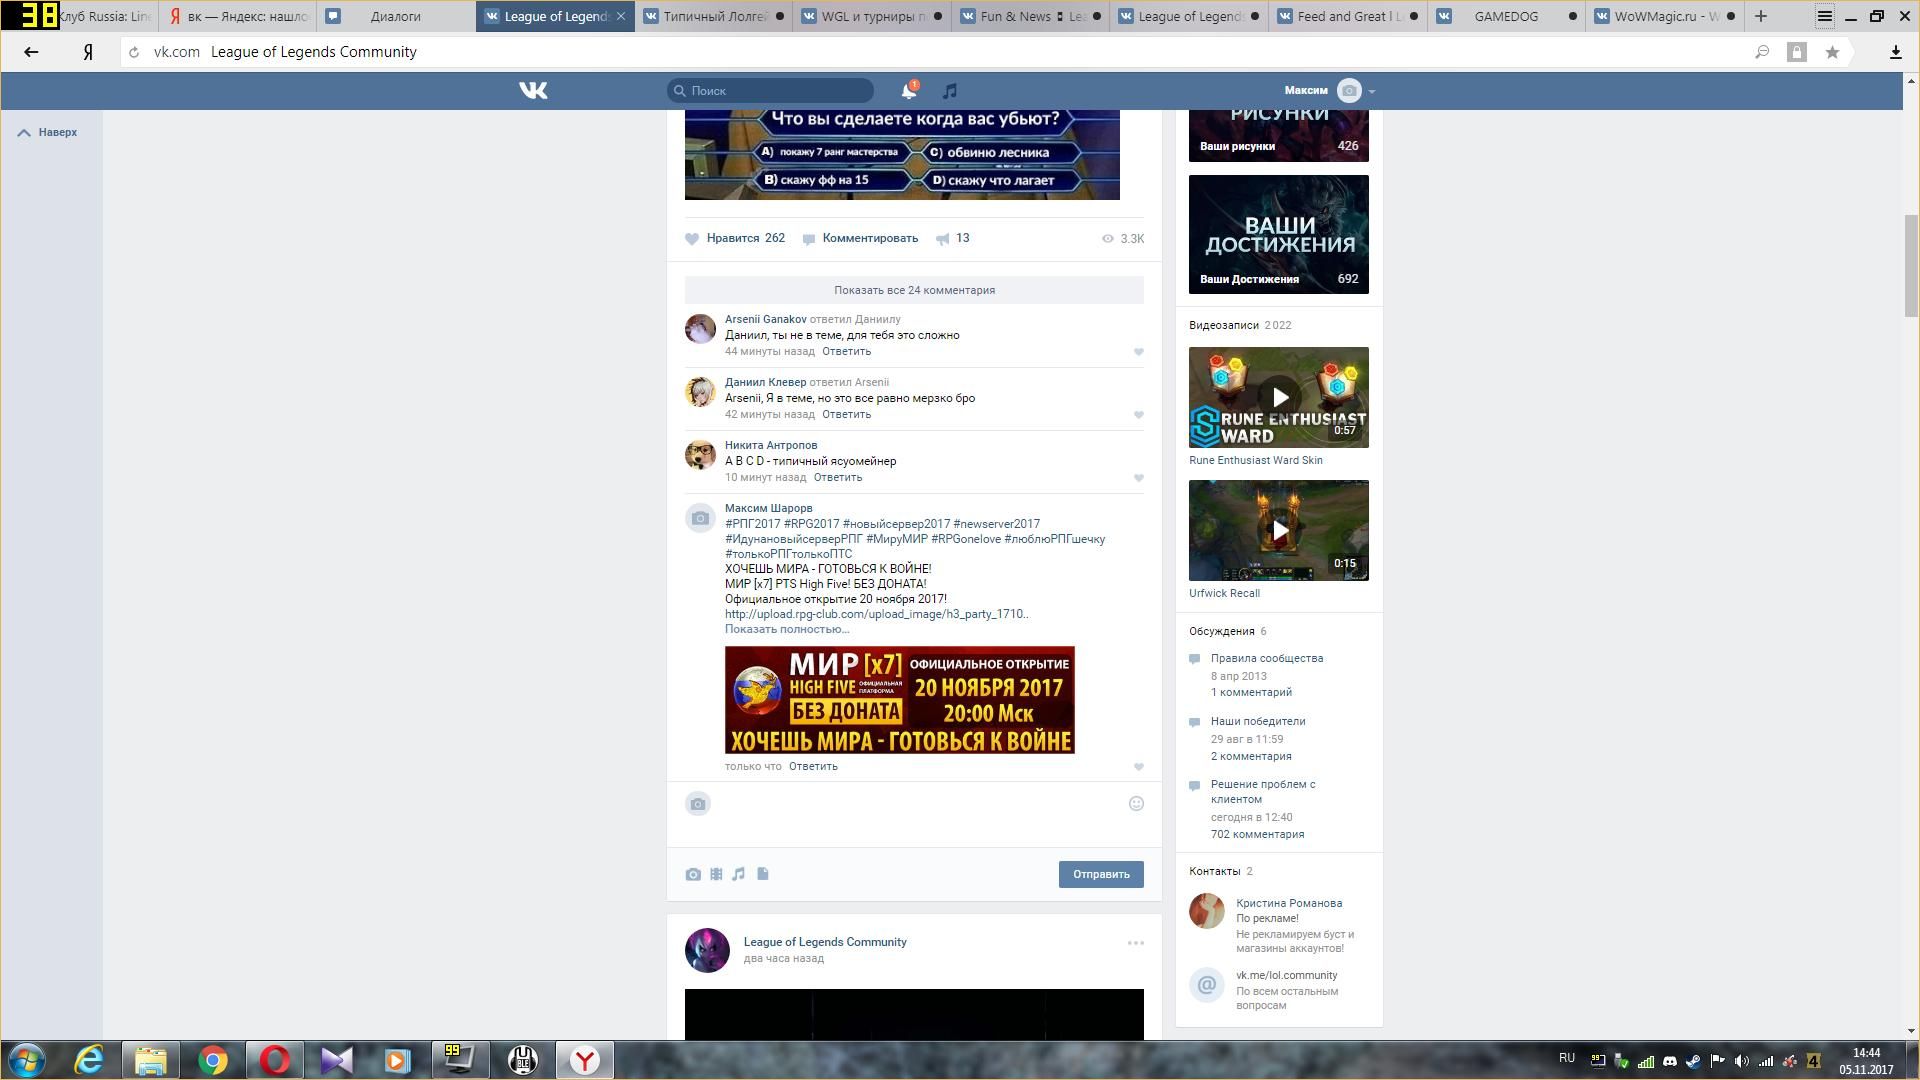Attach a photo using camera icon
The width and height of the screenshot is (1920, 1080).
tap(693, 874)
